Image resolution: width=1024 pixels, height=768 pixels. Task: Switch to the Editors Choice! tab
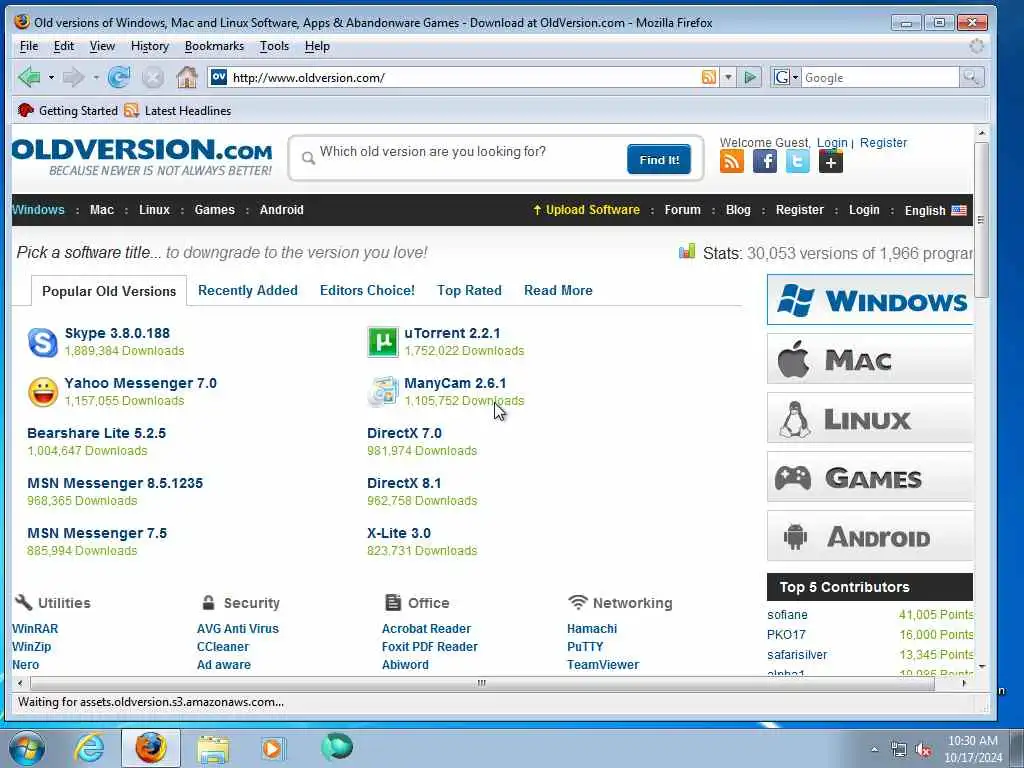click(367, 290)
